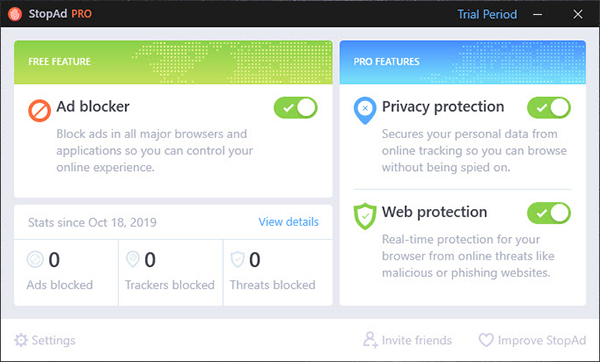Screen dimensions: 600x362
Task: Click the blue Privacy protection pin icon
Action: pos(365,110)
